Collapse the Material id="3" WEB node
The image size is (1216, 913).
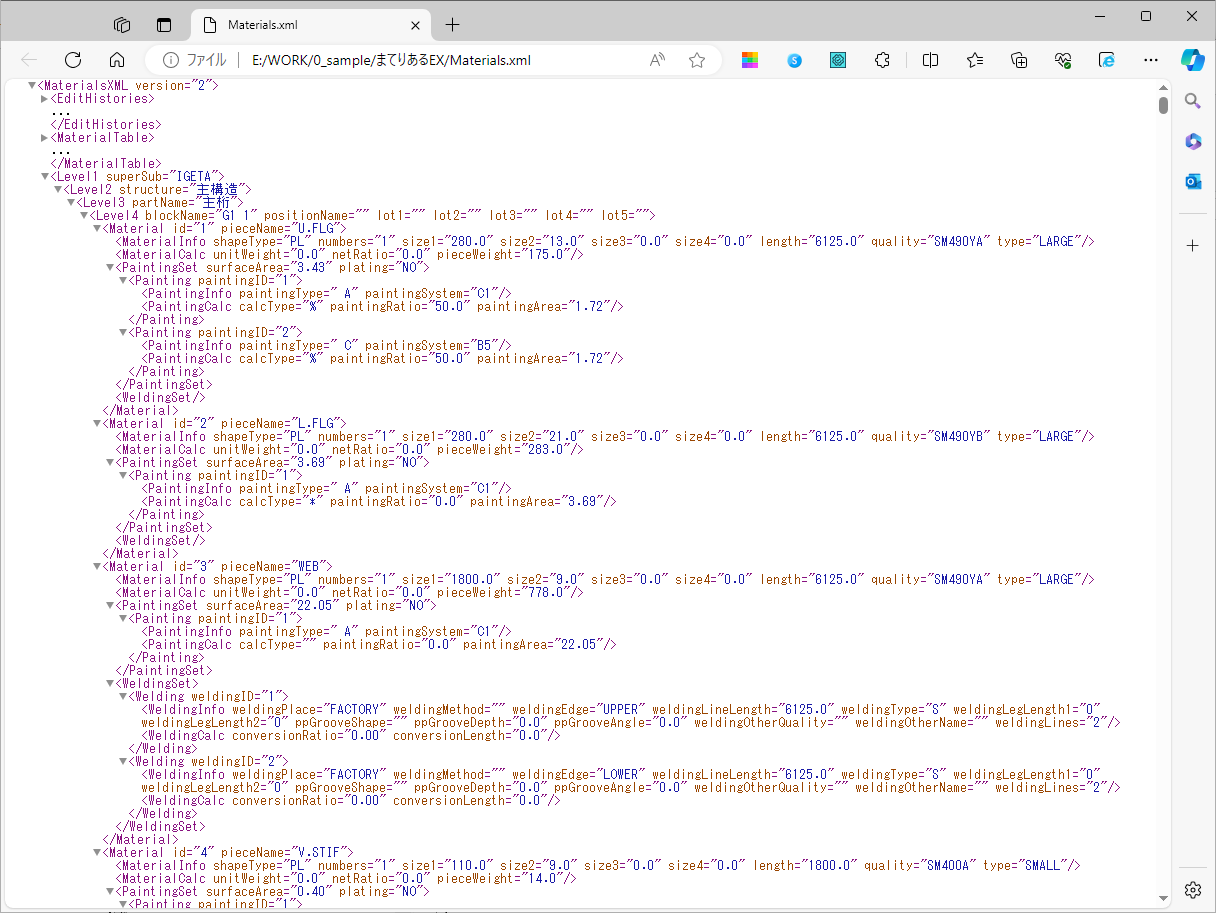click(96, 567)
